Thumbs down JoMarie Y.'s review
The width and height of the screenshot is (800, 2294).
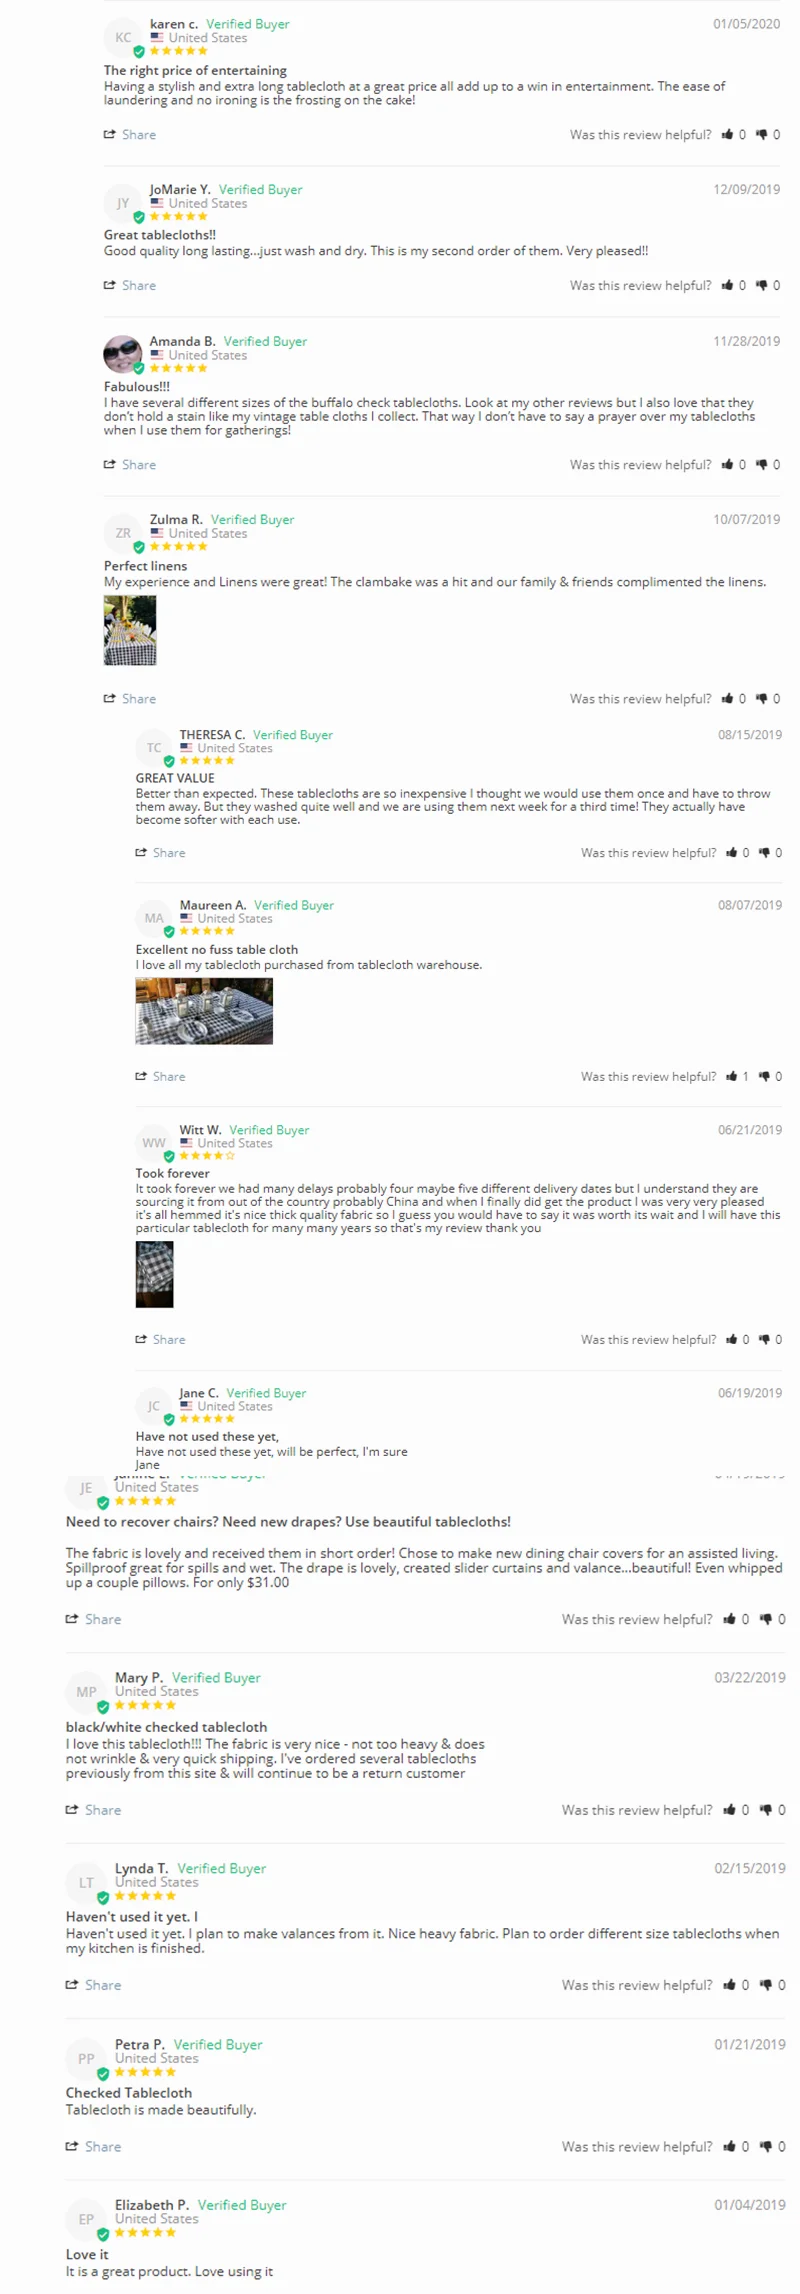point(762,286)
